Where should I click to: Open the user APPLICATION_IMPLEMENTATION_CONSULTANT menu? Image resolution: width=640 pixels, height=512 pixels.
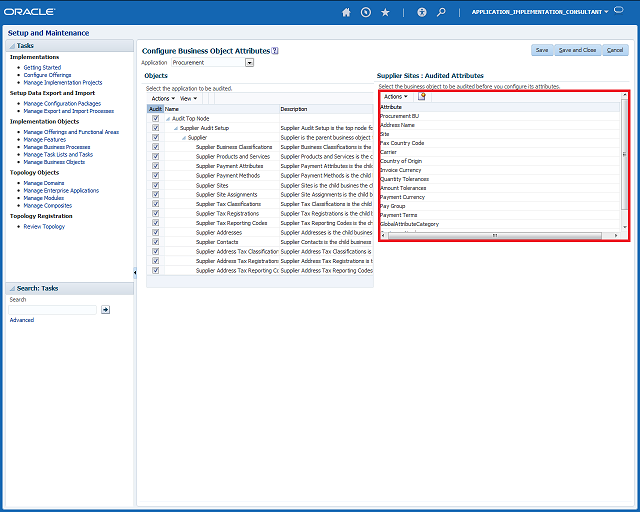click(x=540, y=12)
